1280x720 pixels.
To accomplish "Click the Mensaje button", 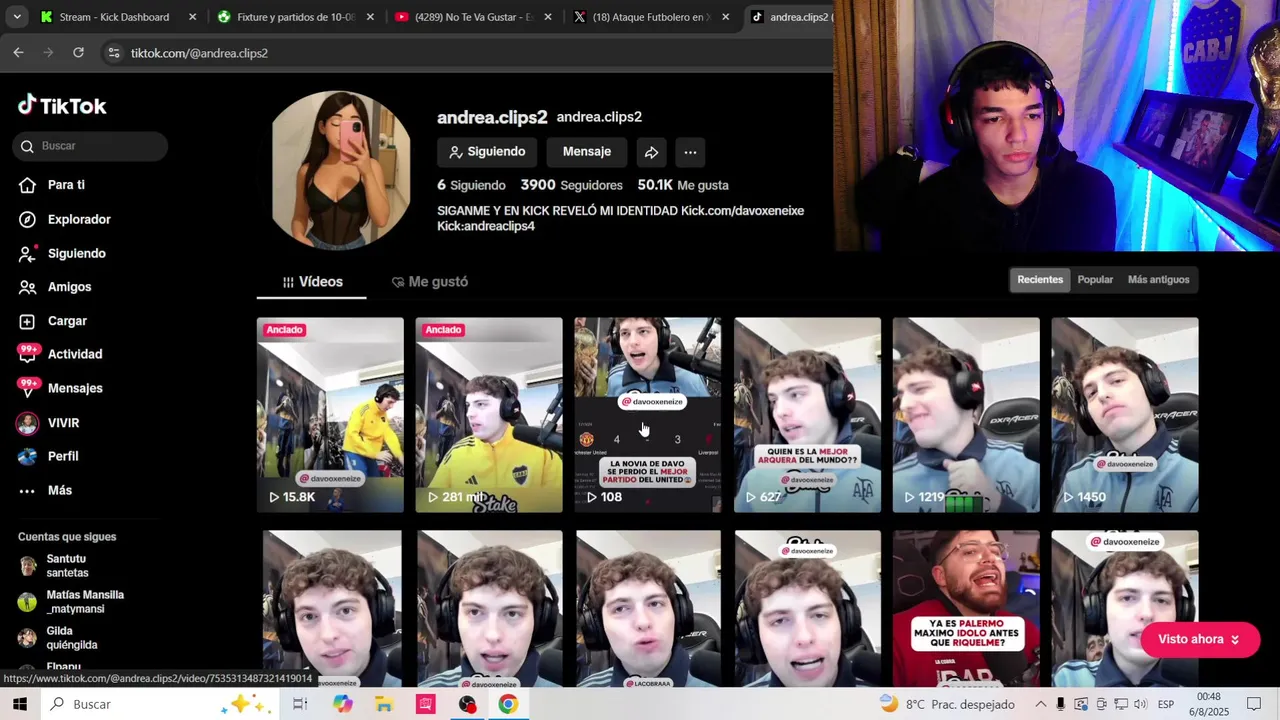I will click(x=587, y=152).
